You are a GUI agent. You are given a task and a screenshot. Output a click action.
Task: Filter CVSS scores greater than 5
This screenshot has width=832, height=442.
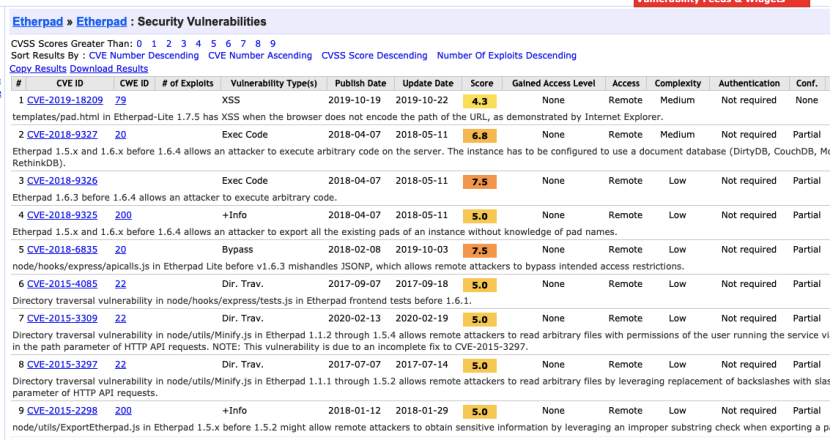pos(213,44)
